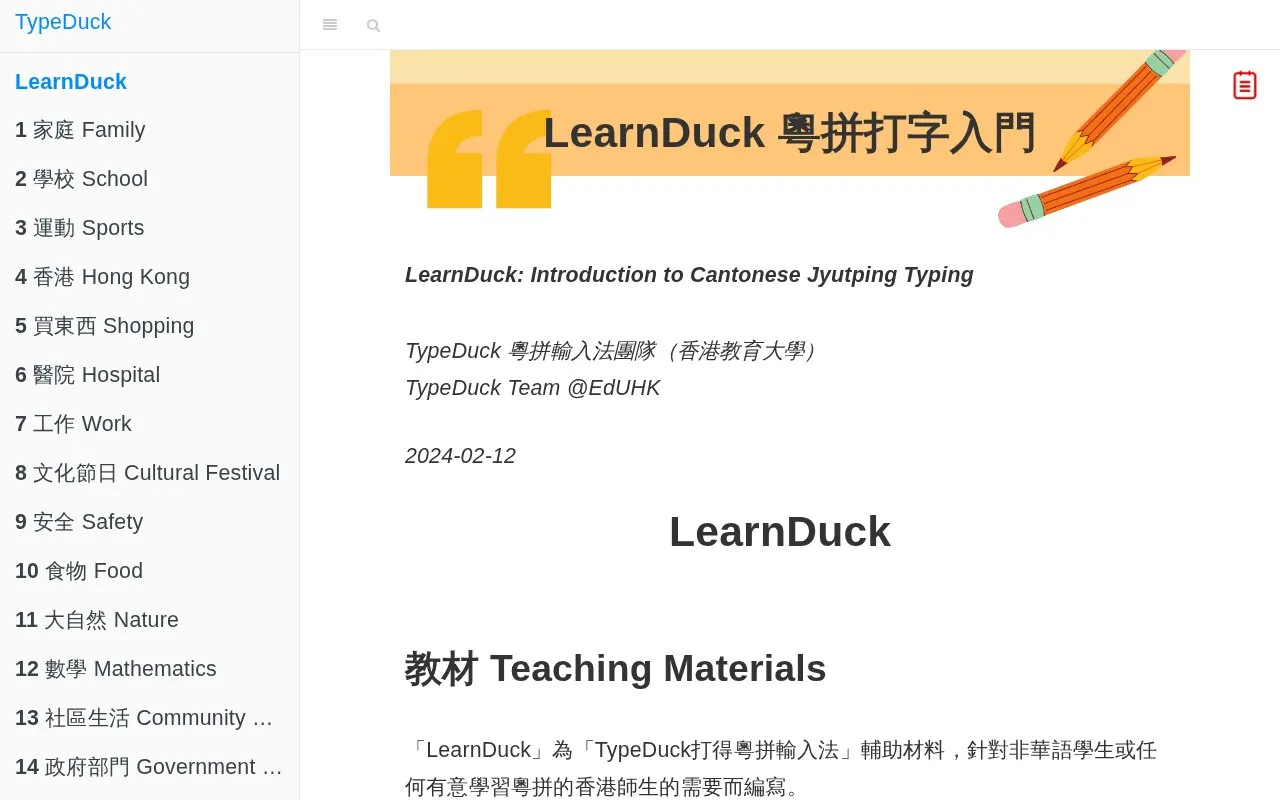Click the red clipboard icon
Screen dimensions: 1280x800
pyautogui.click(x=1244, y=85)
